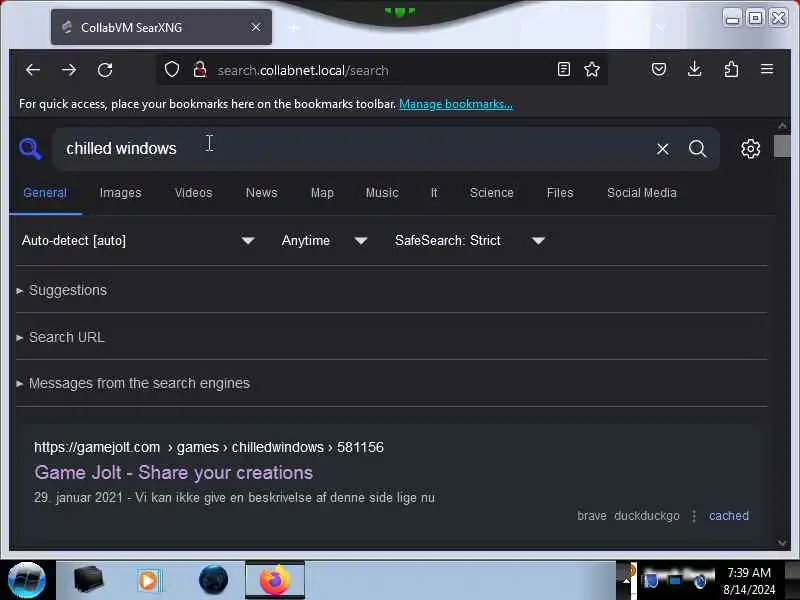800x600 pixels.
Task: Click the scrollbar up arrow
Action: (x=782, y=126)
